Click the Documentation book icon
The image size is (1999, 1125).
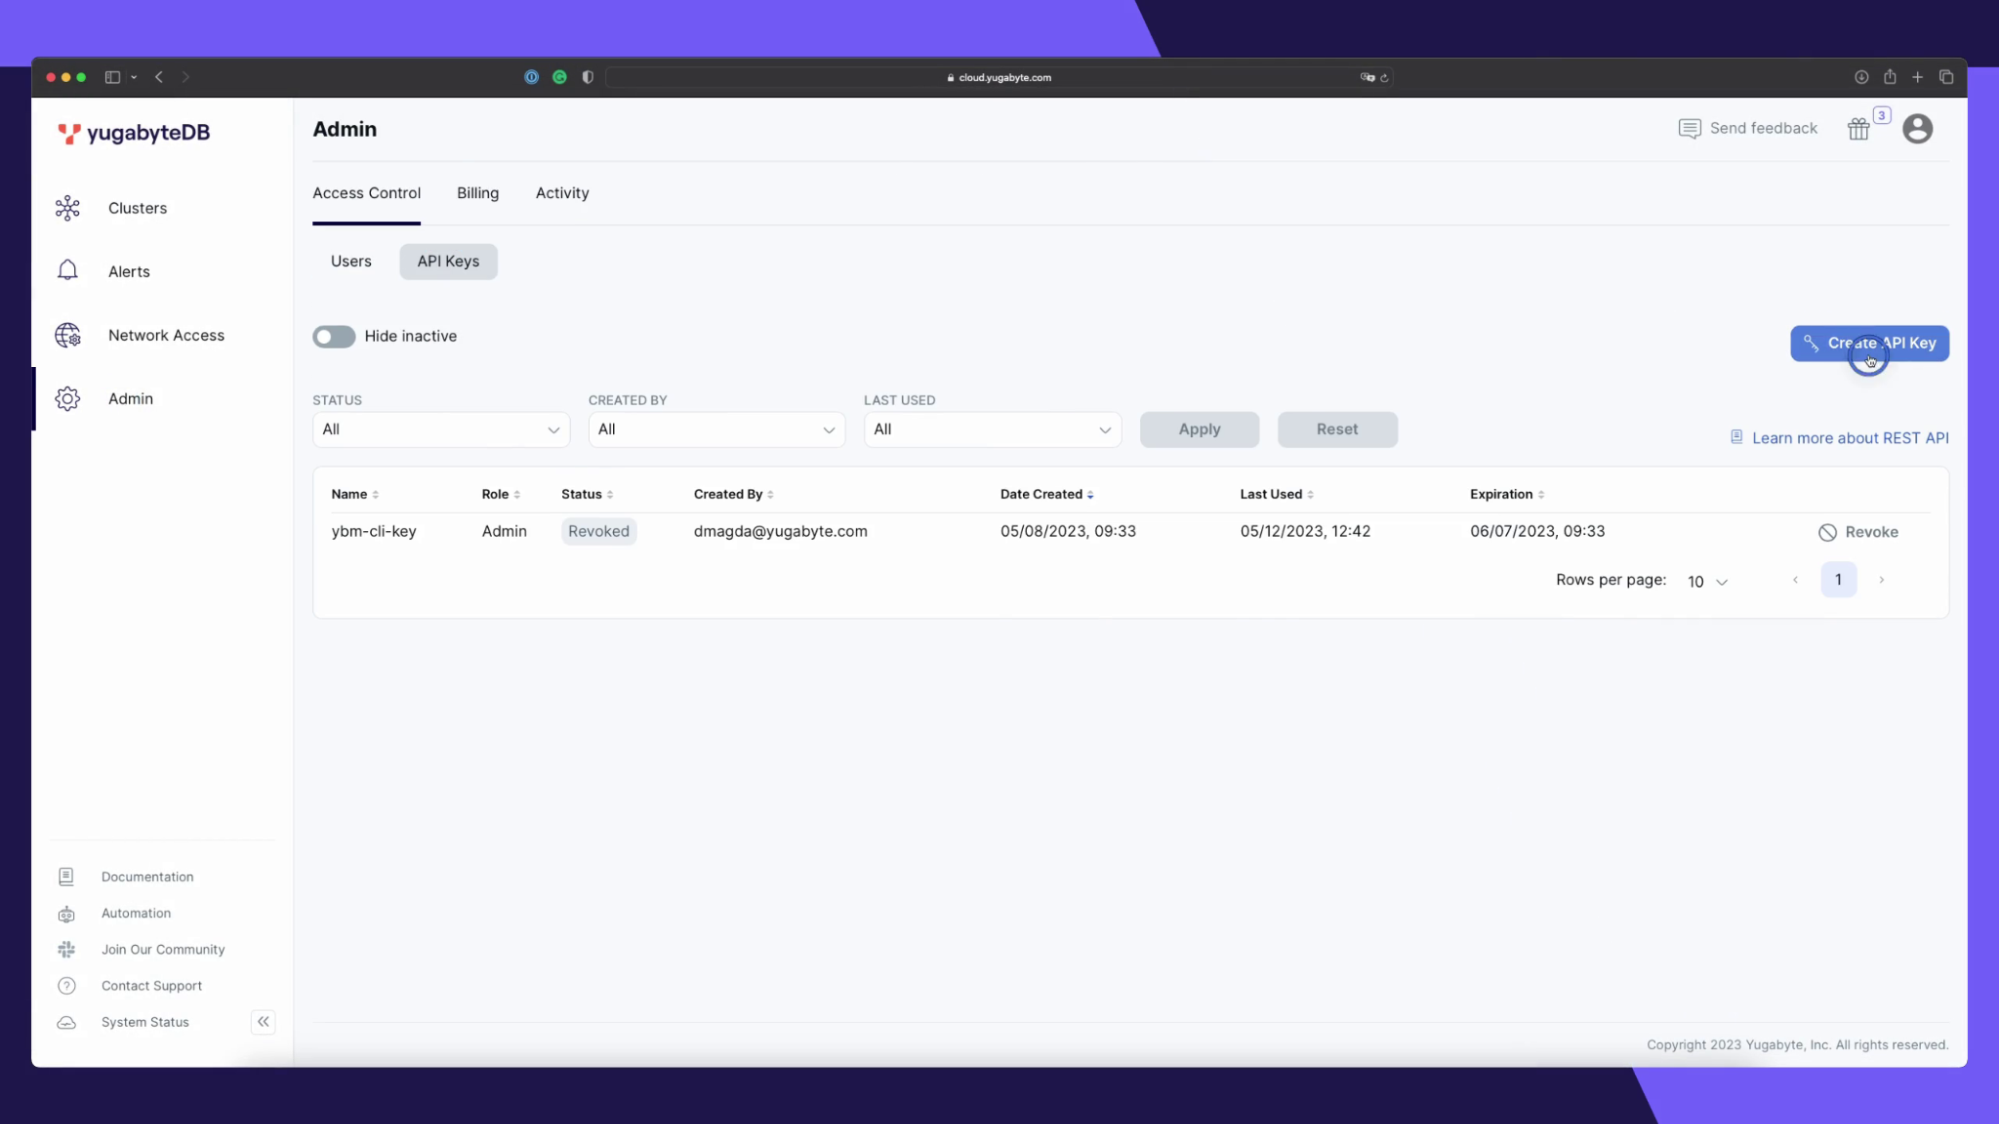(66, 877)
